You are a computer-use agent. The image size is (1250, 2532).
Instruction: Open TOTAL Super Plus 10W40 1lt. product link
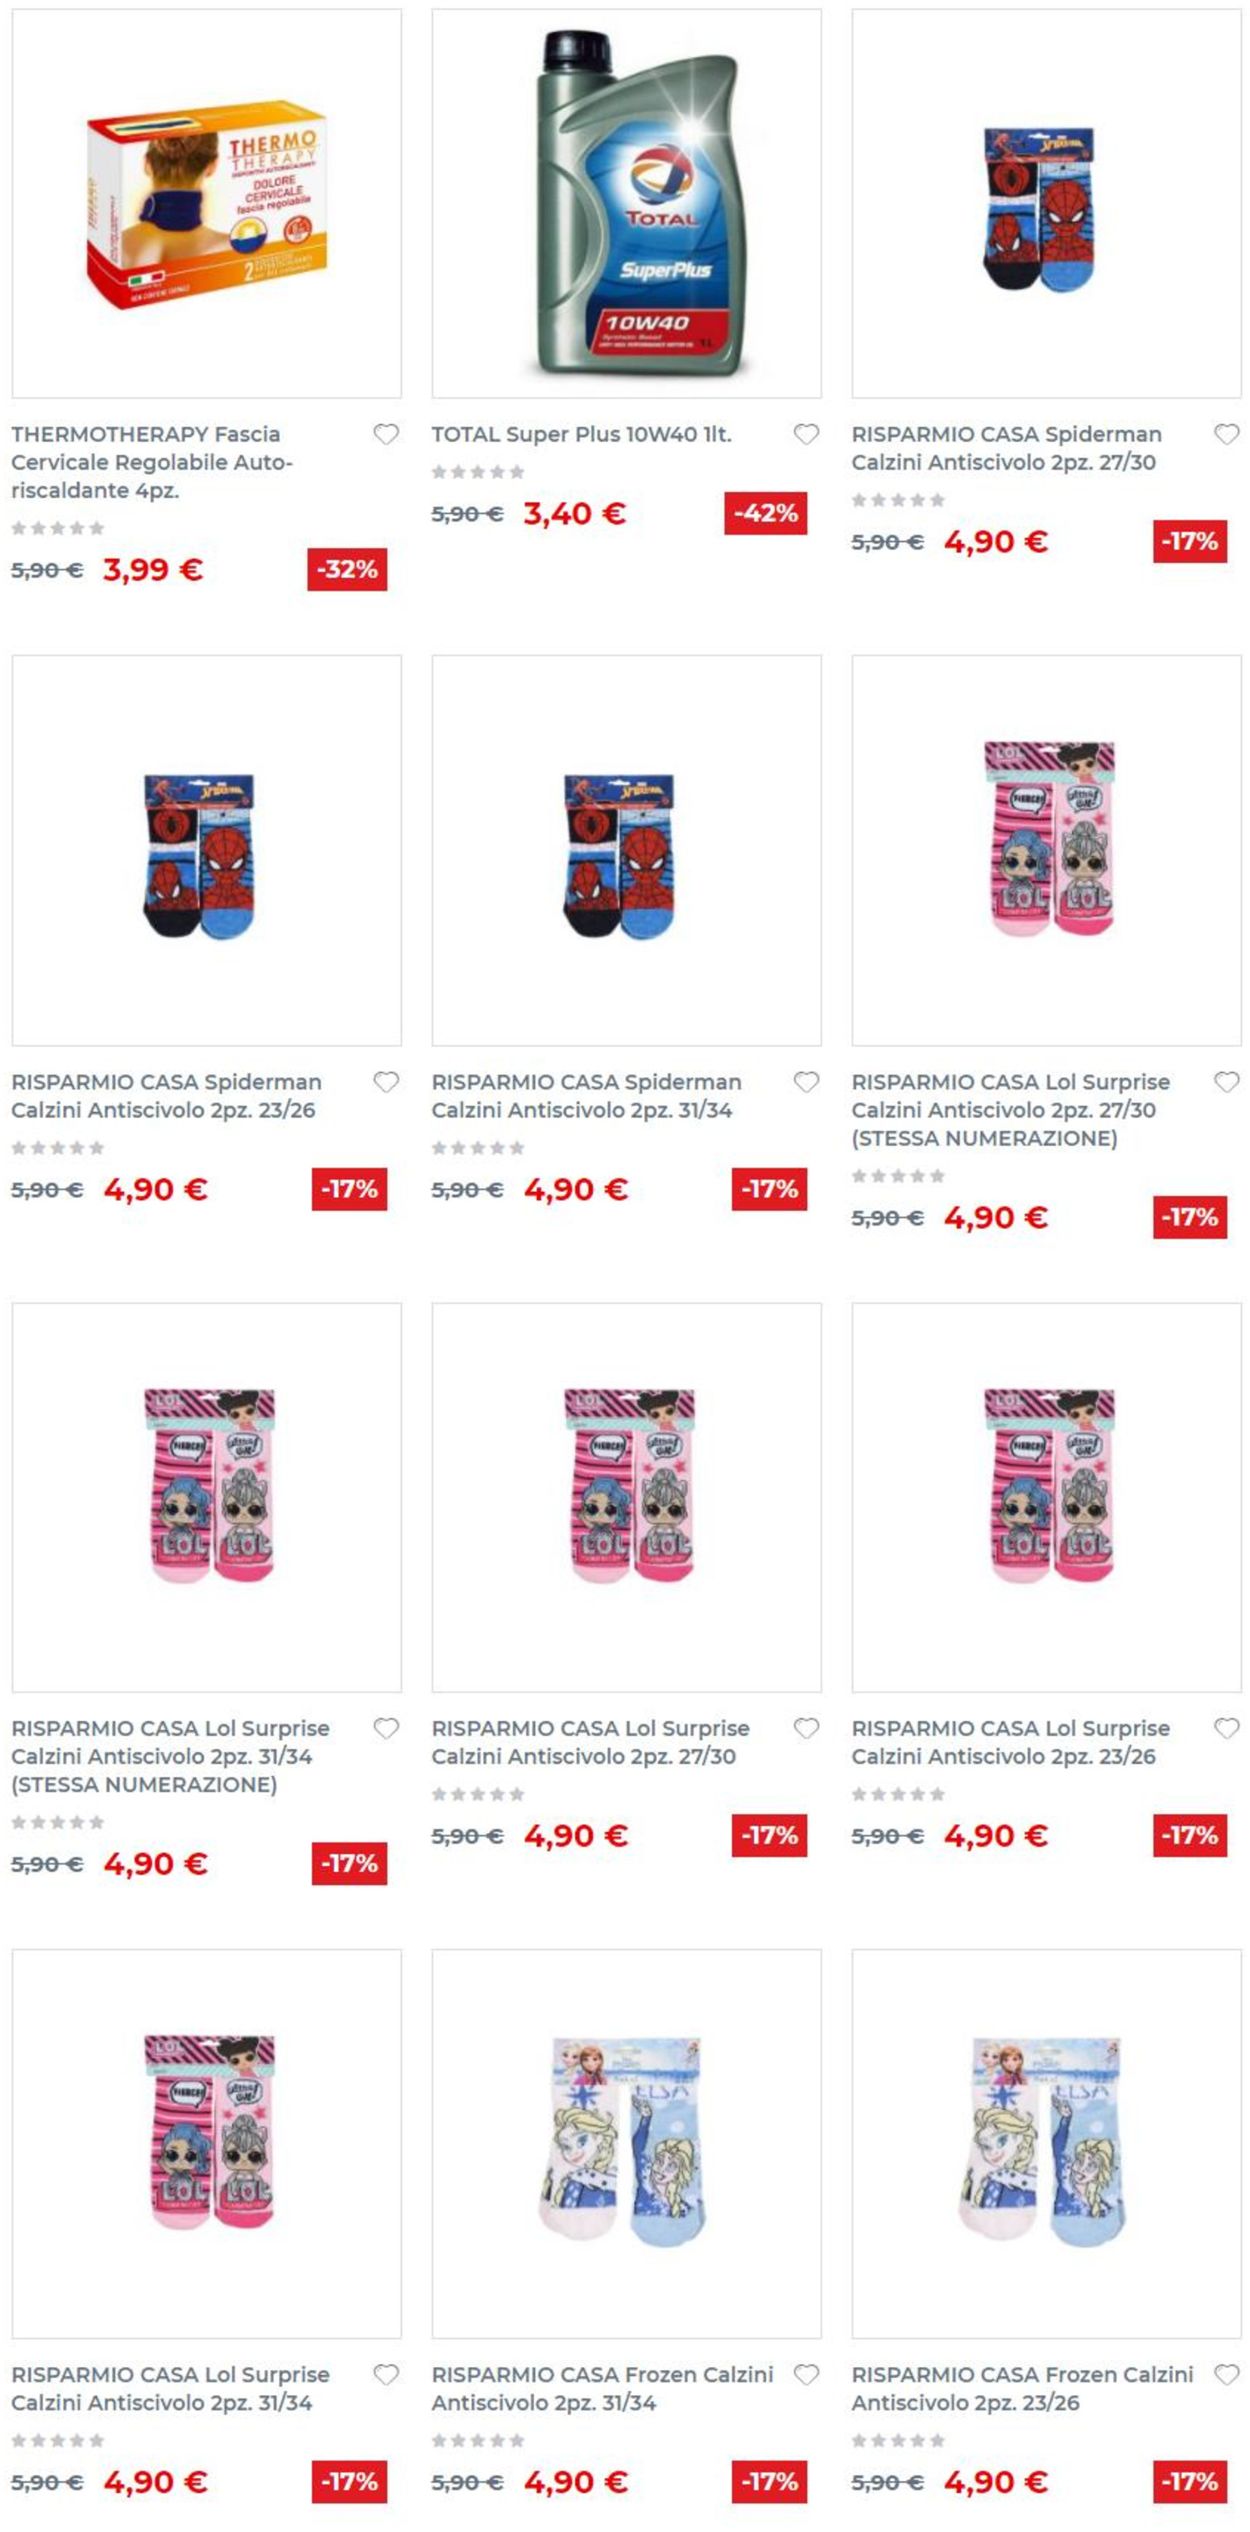(x=581, y=434)
